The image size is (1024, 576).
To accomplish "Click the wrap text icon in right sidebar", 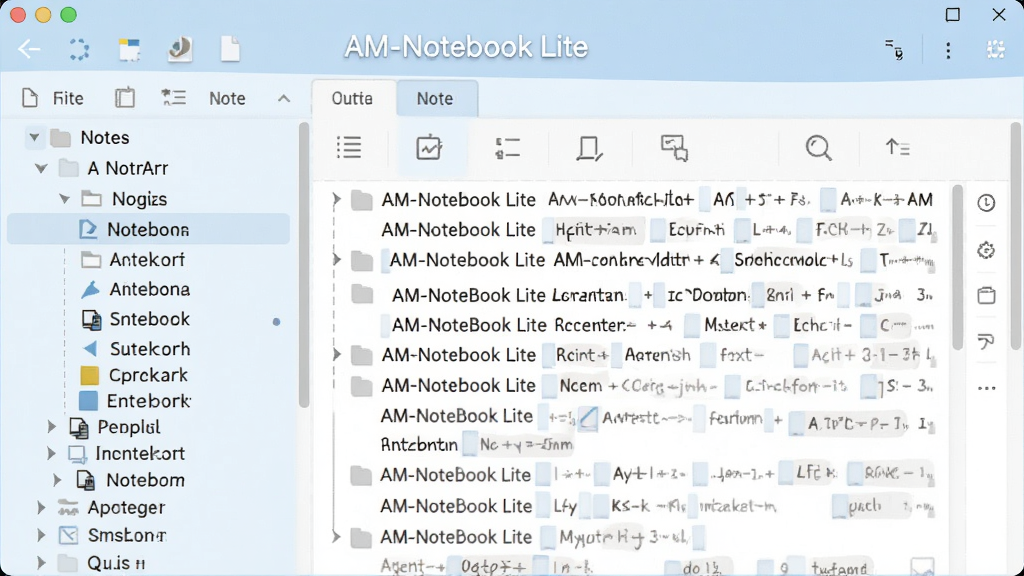I will coord(986,342).
